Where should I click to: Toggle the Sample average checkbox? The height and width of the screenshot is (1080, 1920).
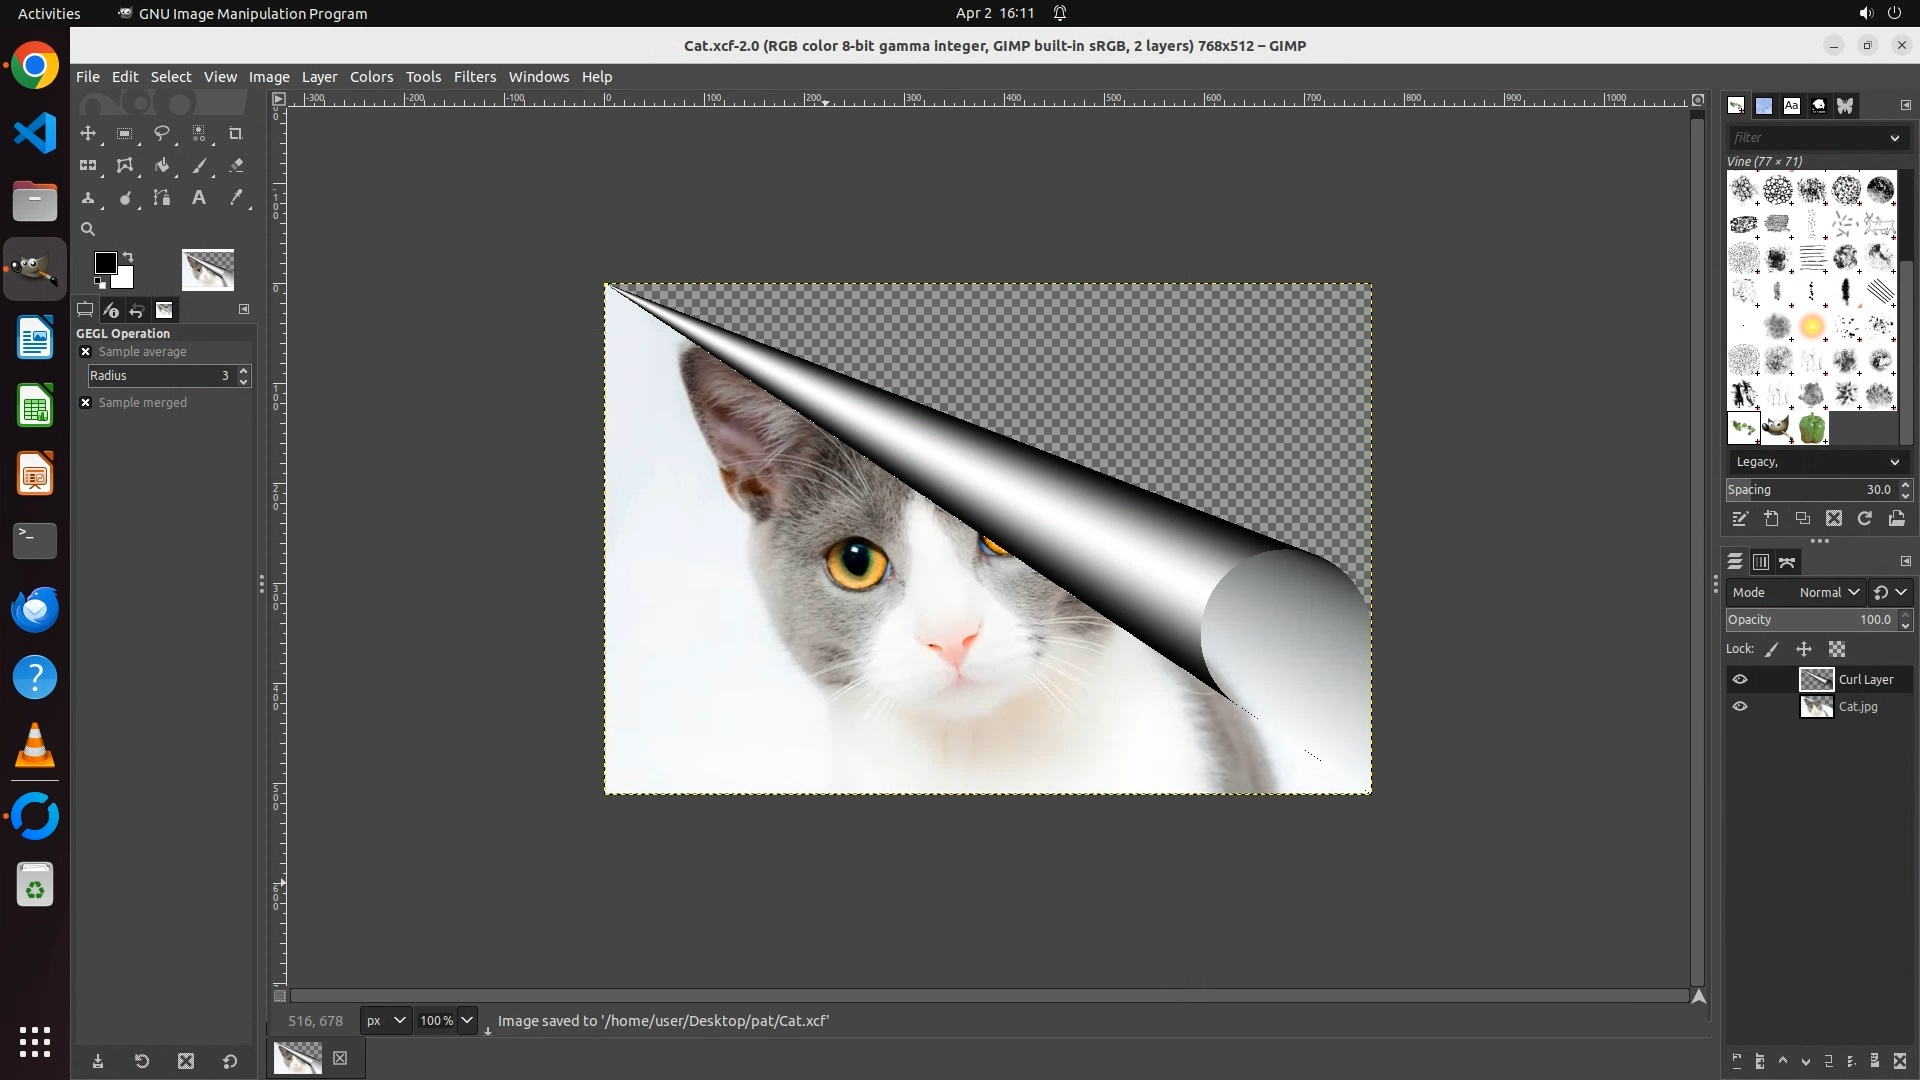[86, 352]
